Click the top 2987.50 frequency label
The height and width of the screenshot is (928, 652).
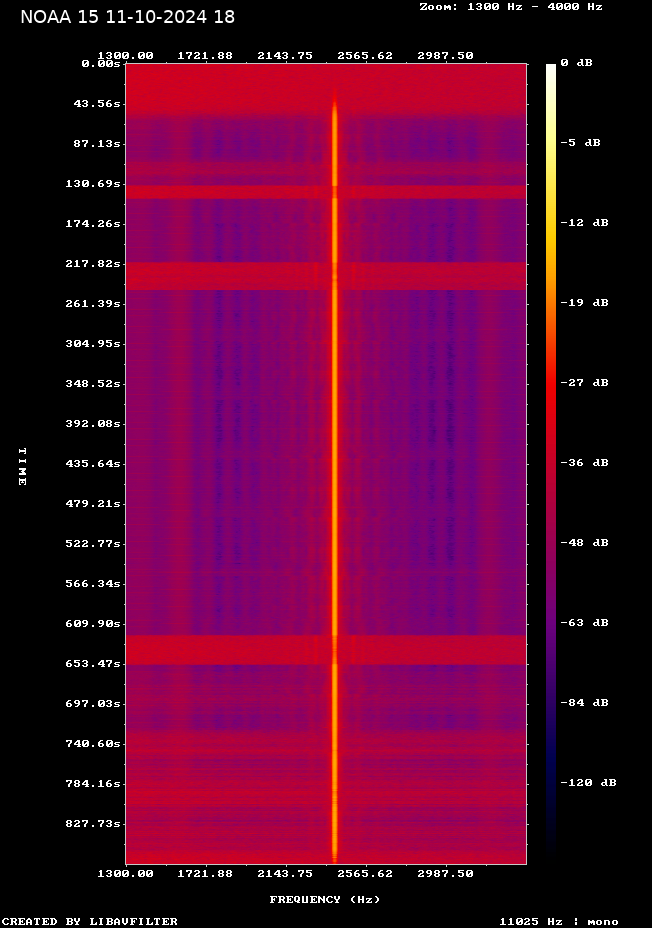(x=445, y=56)
